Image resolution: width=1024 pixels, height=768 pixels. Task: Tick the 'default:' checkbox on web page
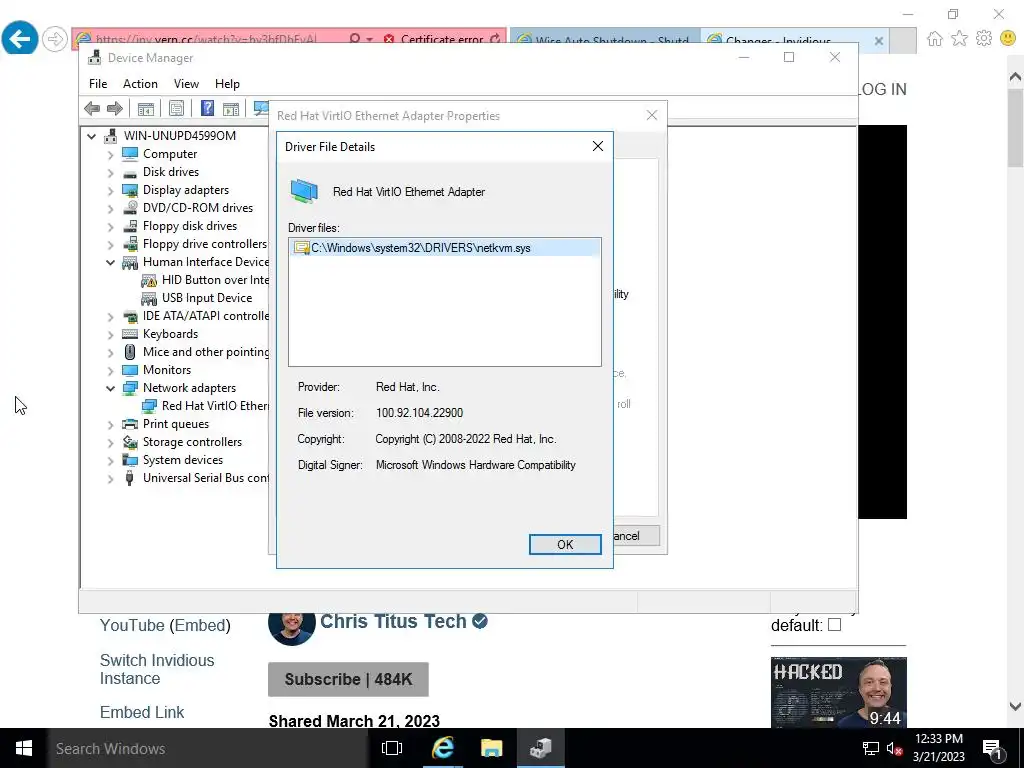click(x=834, y=624)
